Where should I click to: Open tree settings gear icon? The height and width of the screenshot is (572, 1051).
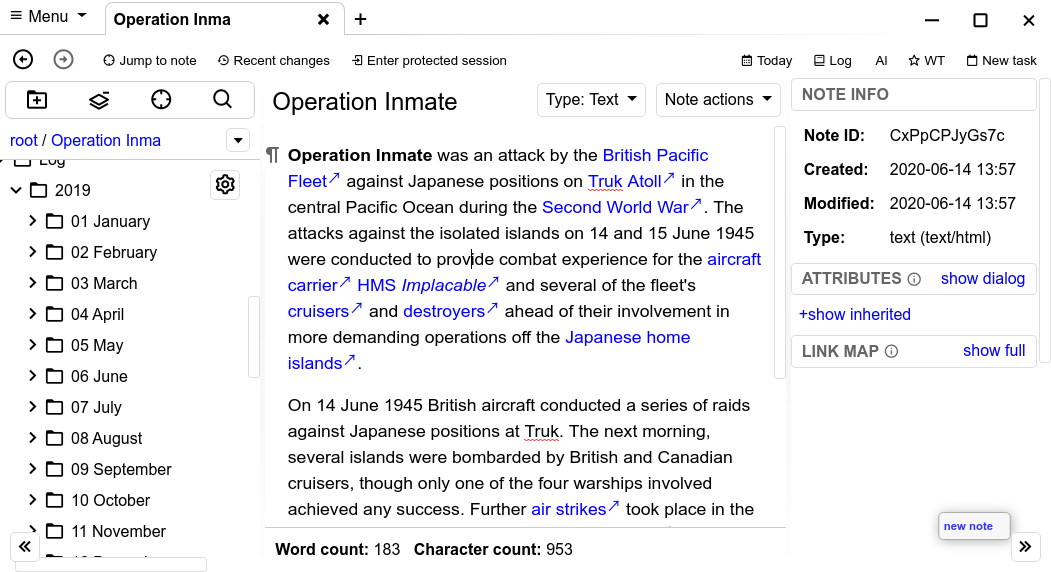pyautogui.click(x=225, y=184)
